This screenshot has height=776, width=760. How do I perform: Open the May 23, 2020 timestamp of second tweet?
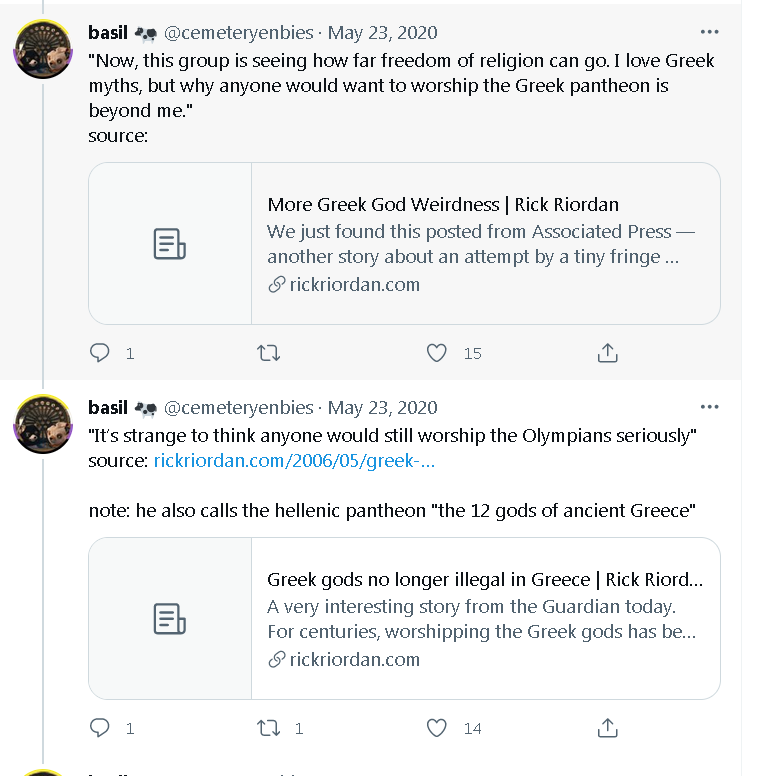pos(382,408)
